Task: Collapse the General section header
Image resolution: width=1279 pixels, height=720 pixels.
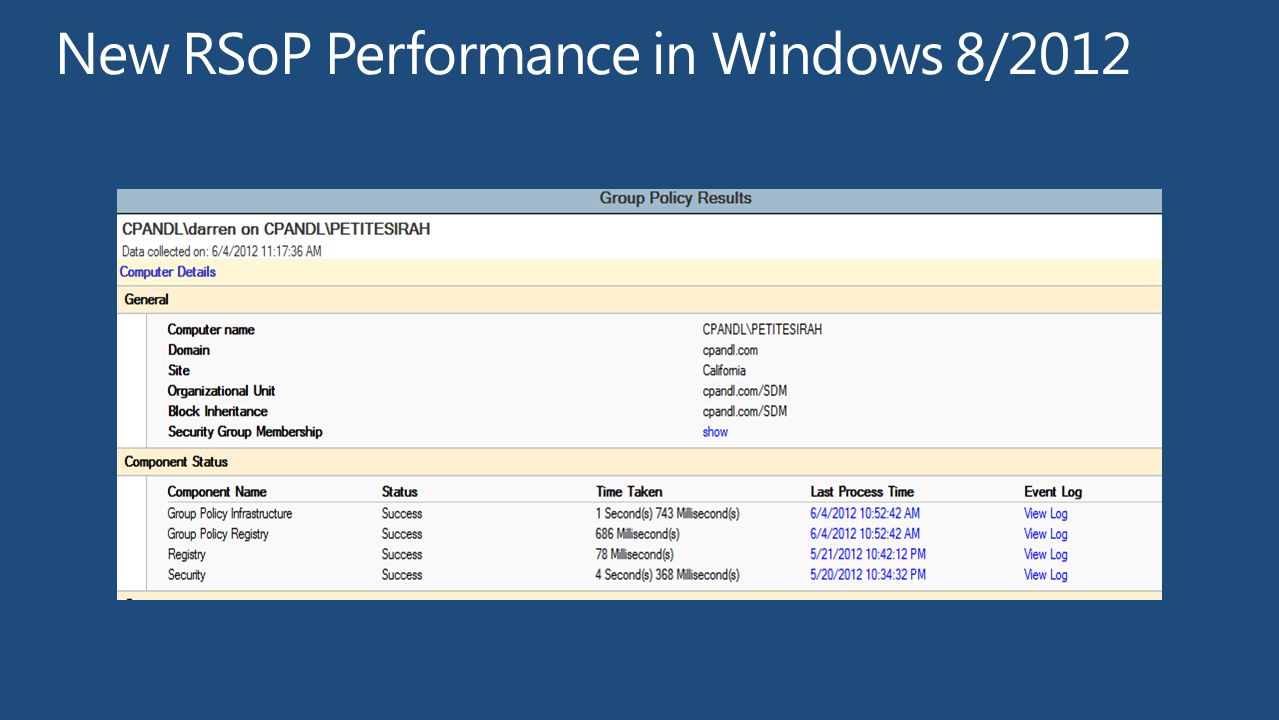Action: [639, 299]
